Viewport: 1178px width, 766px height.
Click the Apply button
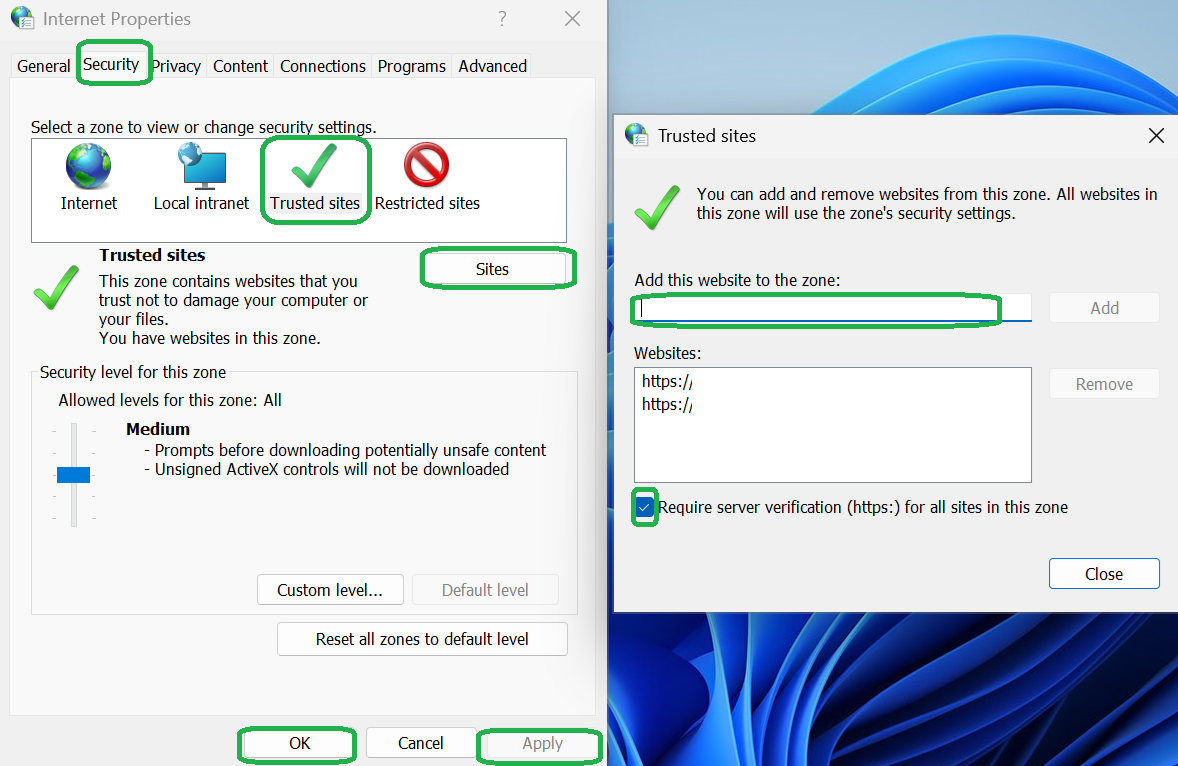[542, 743]
